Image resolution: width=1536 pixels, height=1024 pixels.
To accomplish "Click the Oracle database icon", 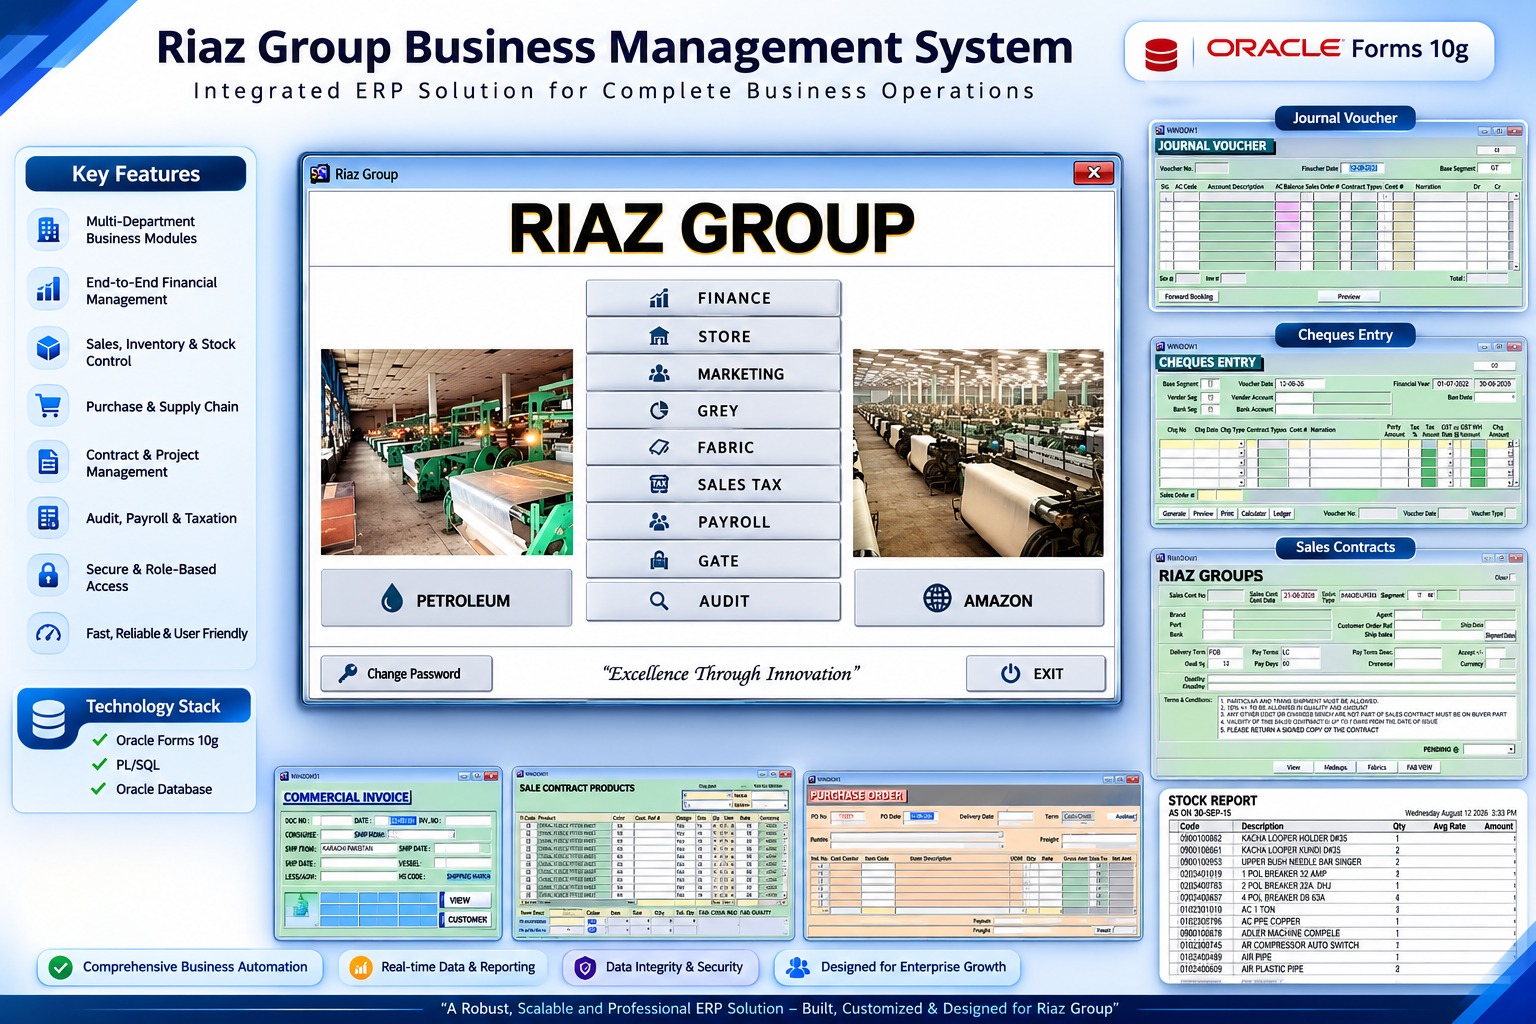I will tap(1161, 54).
